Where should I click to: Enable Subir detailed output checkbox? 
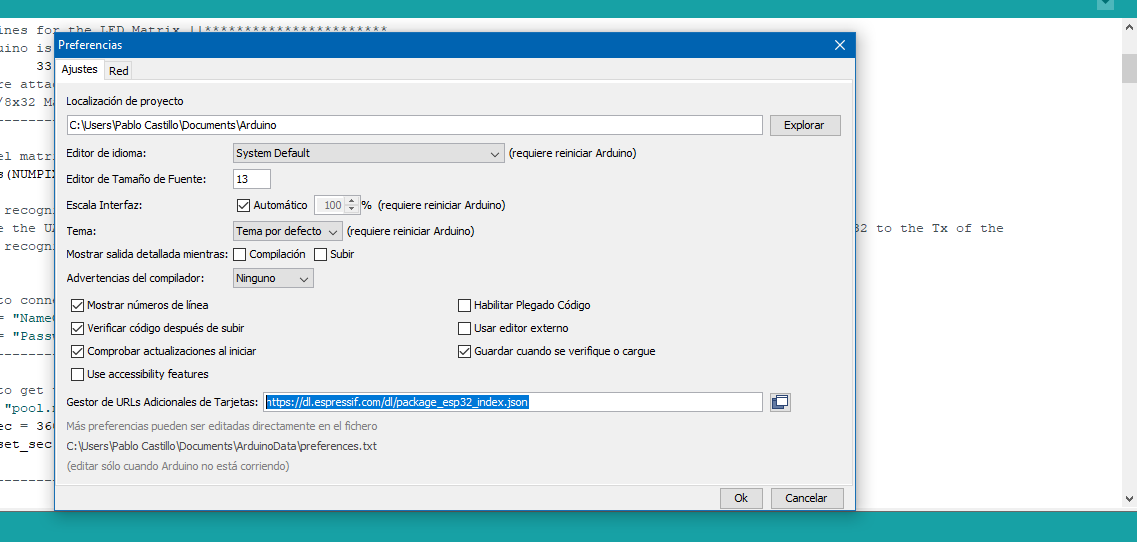coord(321,255)
